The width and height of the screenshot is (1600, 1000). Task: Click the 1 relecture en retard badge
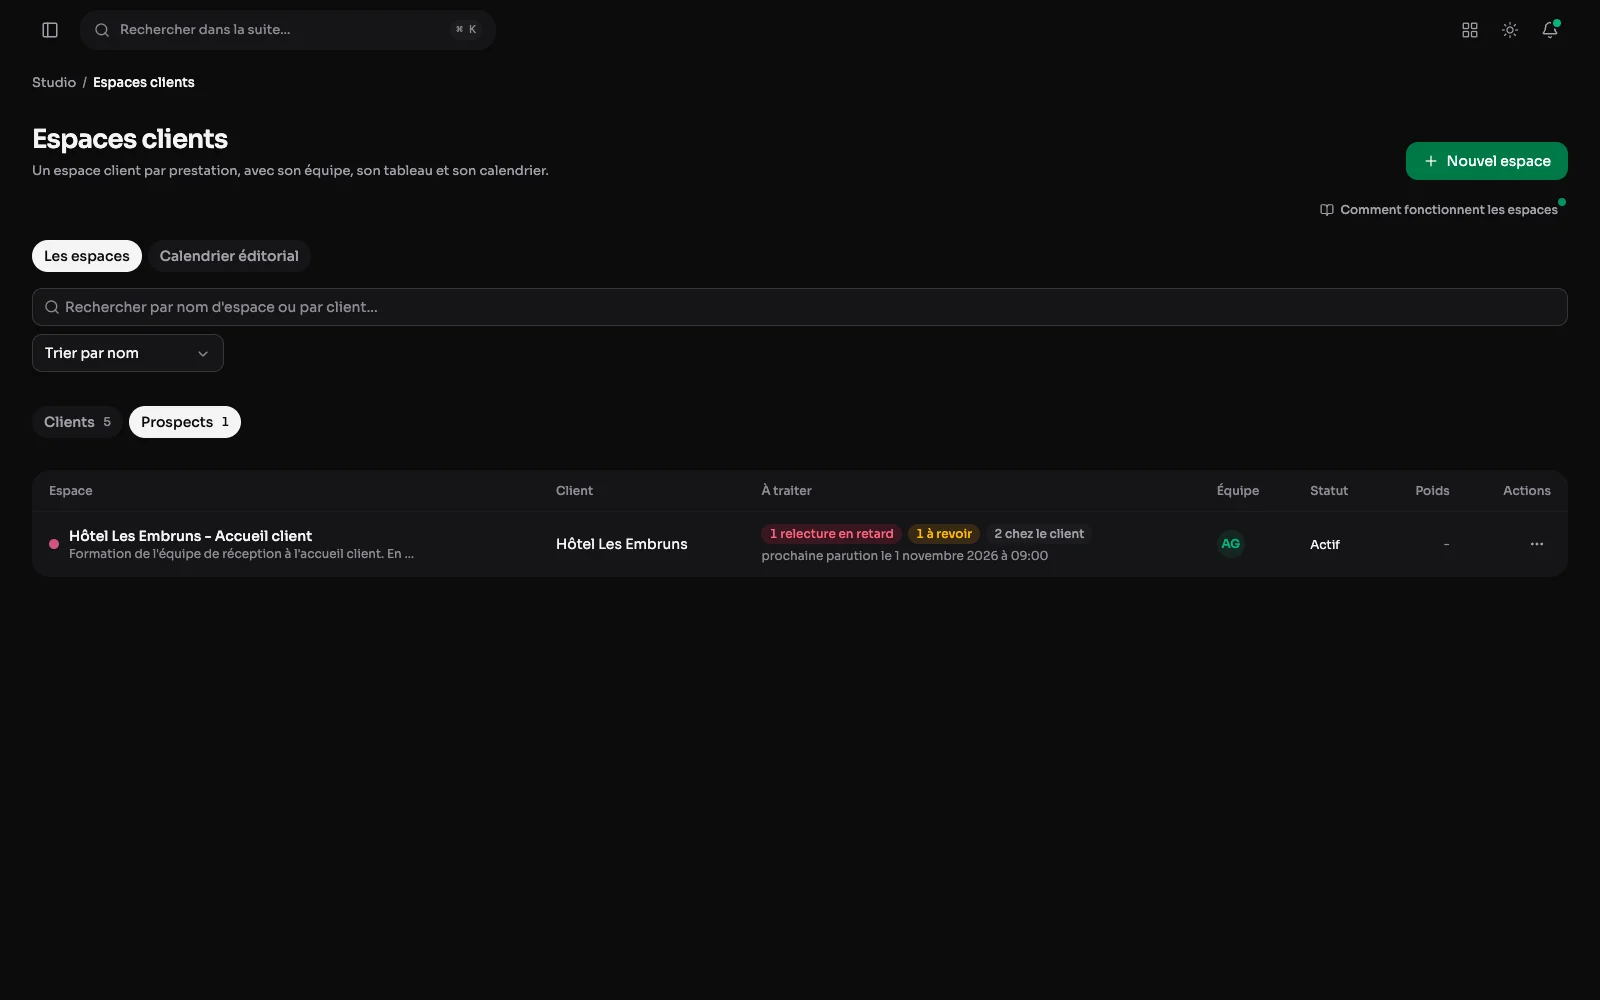(x=832, y=534)
